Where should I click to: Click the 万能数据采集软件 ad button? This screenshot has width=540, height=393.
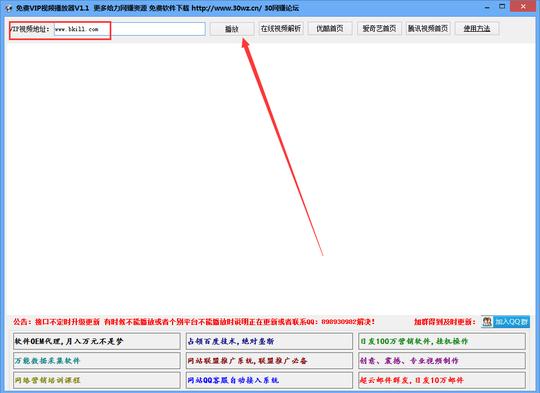pos(97,361)
